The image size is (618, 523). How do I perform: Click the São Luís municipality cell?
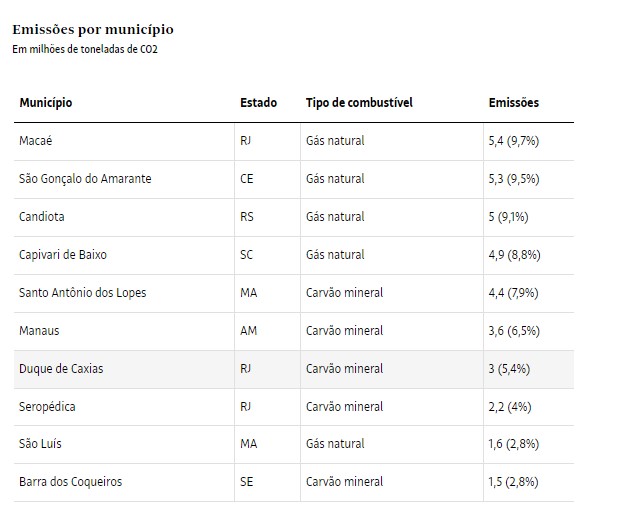(41, 444)
